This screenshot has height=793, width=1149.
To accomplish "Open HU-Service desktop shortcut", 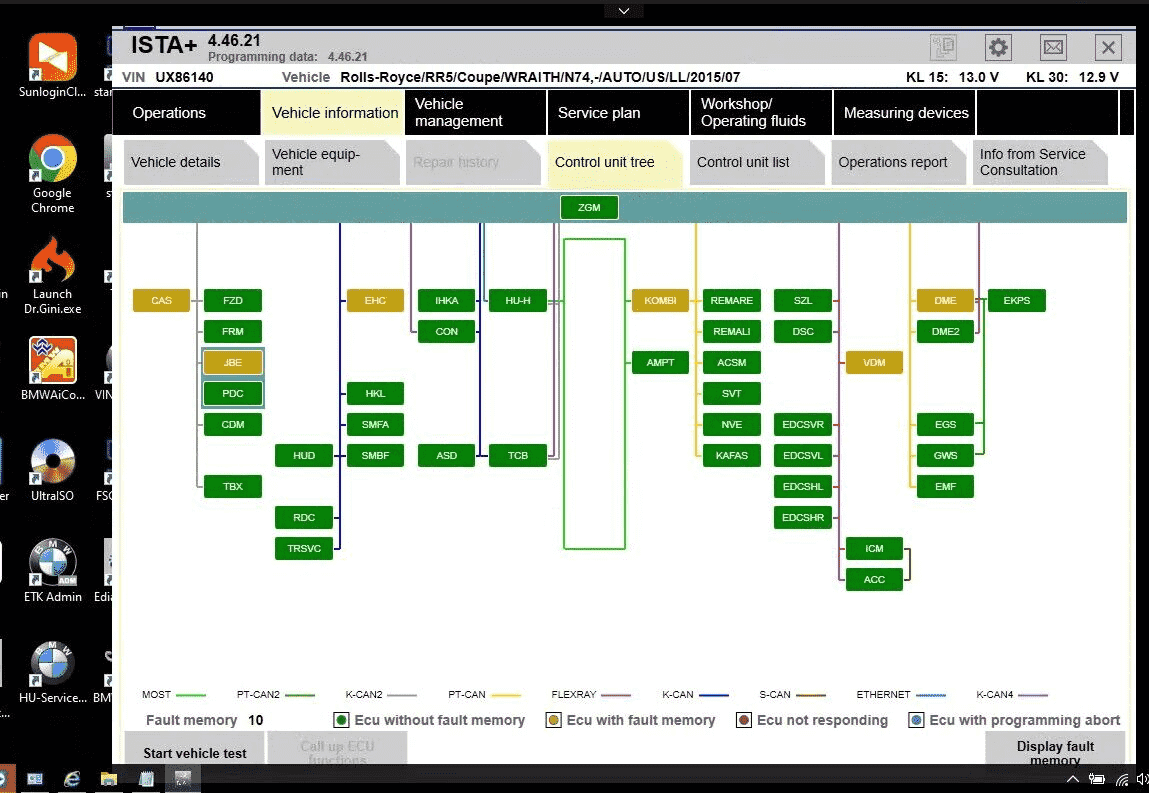I will [x=52, y=672].
